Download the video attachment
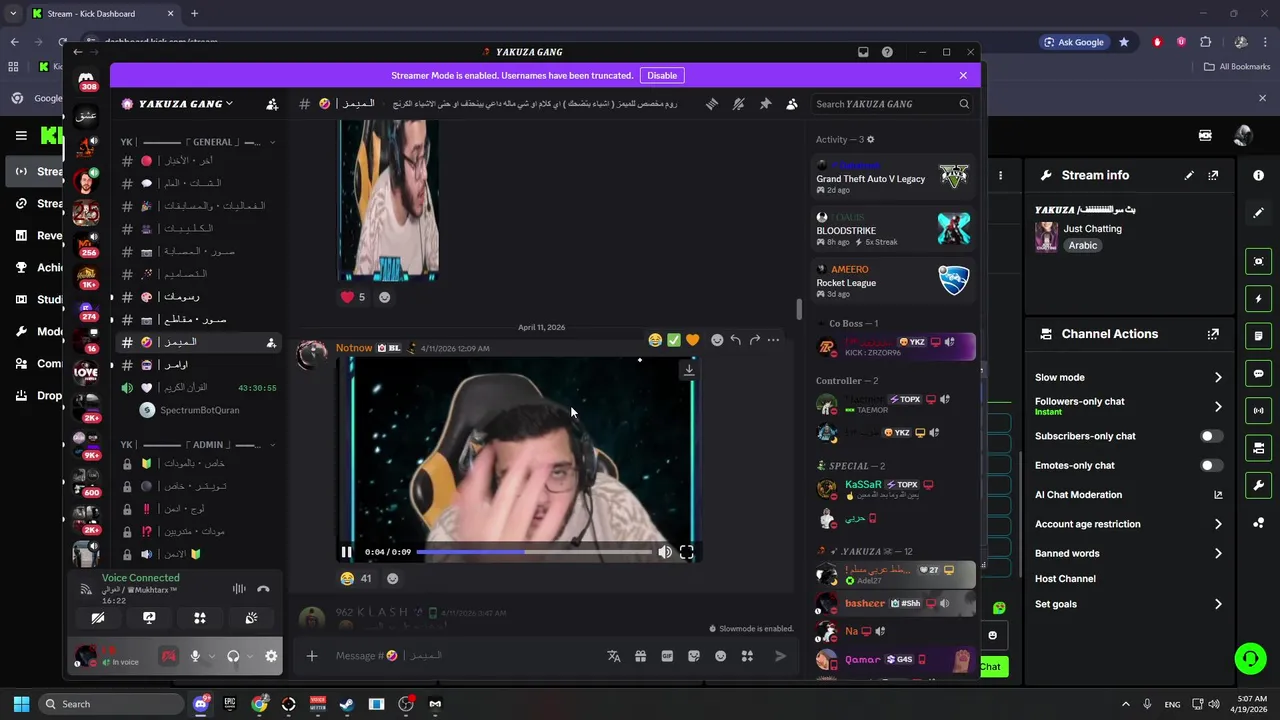The width and height of the screenshot is (1280, 720). pos(688,370)
